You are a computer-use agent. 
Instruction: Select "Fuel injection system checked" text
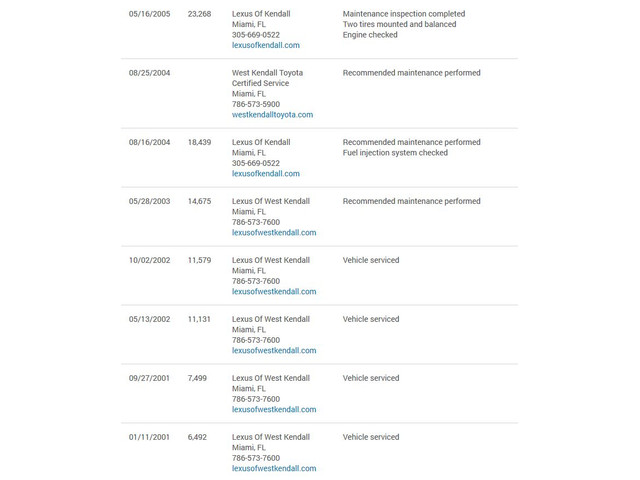395,153
